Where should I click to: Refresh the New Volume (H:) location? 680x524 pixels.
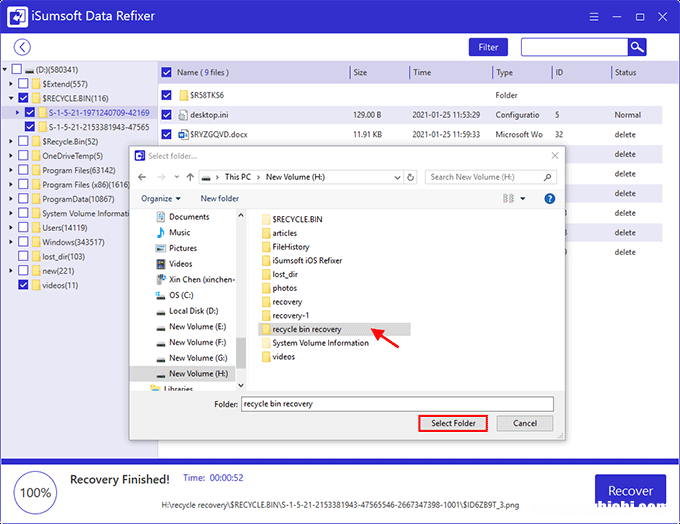pyautogui.click(x=410, y=177)
